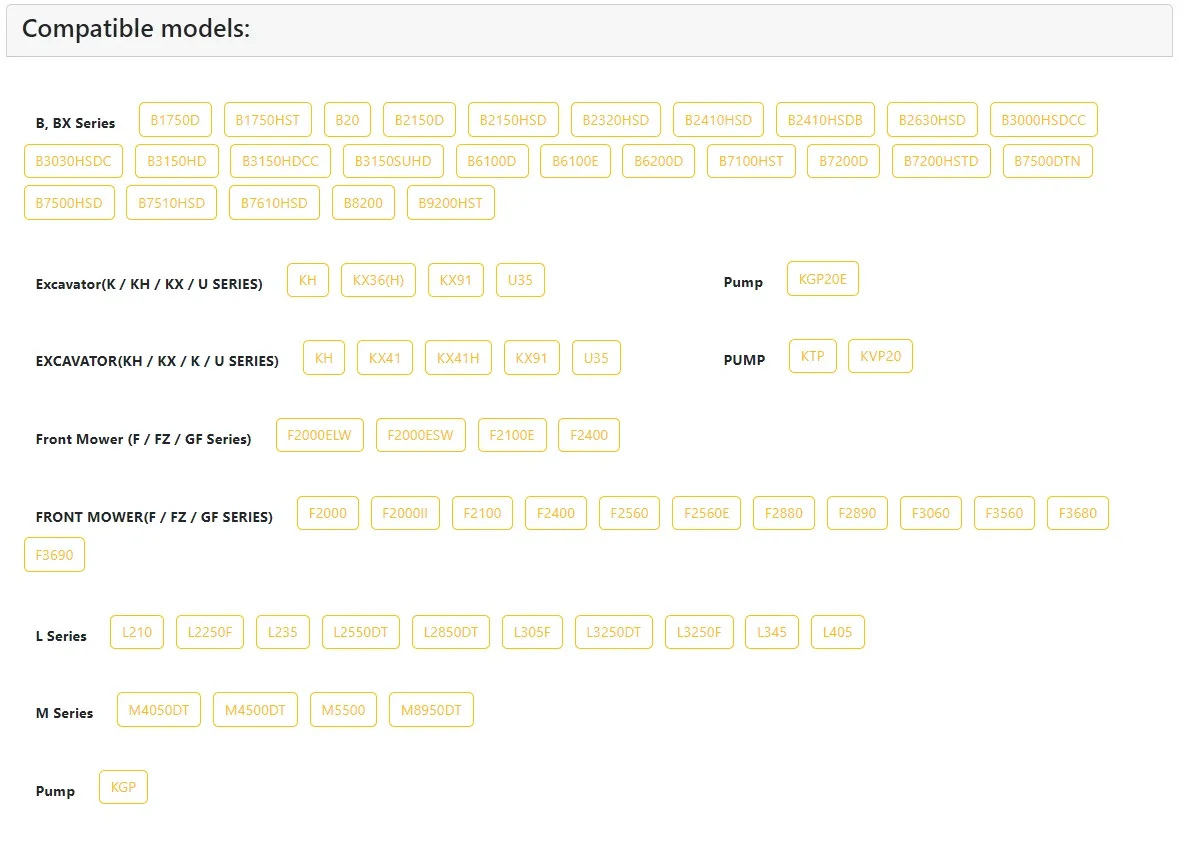Choose the B7500DTN model tag
1186x864 pixels.
pyautogui.click(x=1047, y=161)
